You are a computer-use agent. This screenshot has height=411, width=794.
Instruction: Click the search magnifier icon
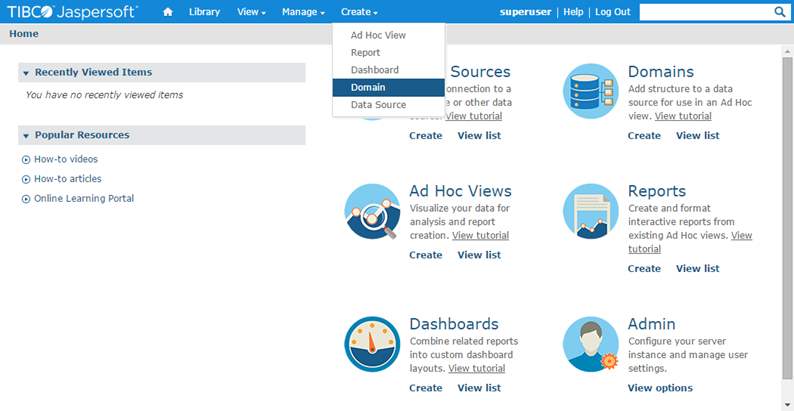click(779, 12)
